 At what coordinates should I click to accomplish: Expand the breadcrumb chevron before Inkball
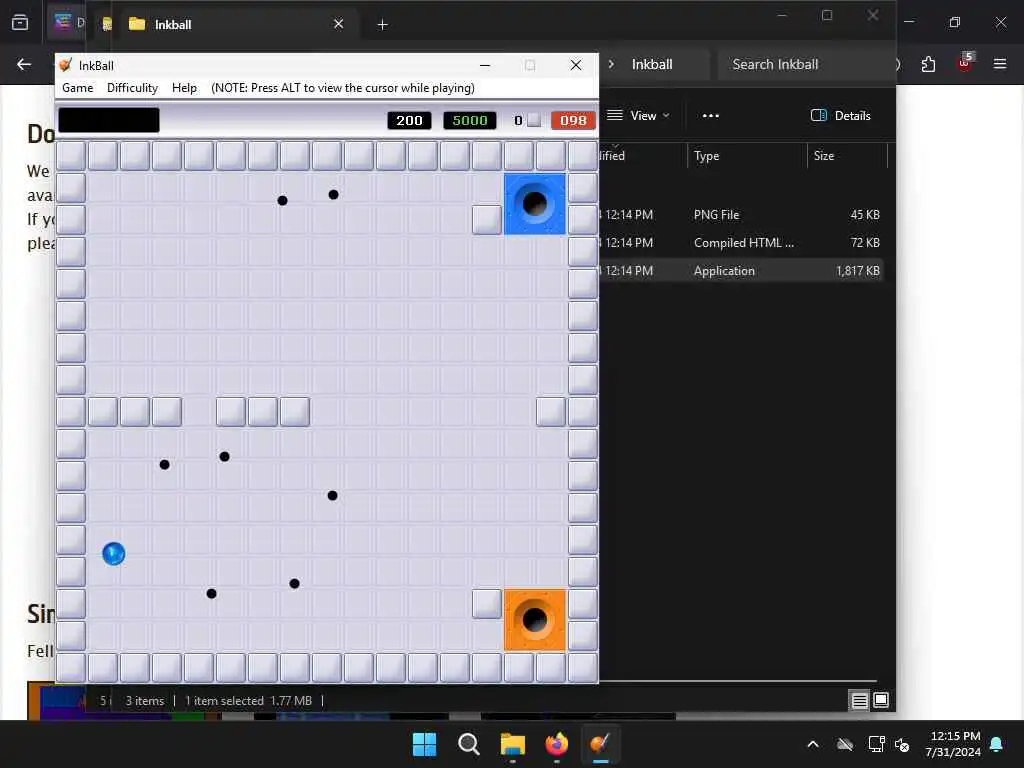tap(611, 64)
